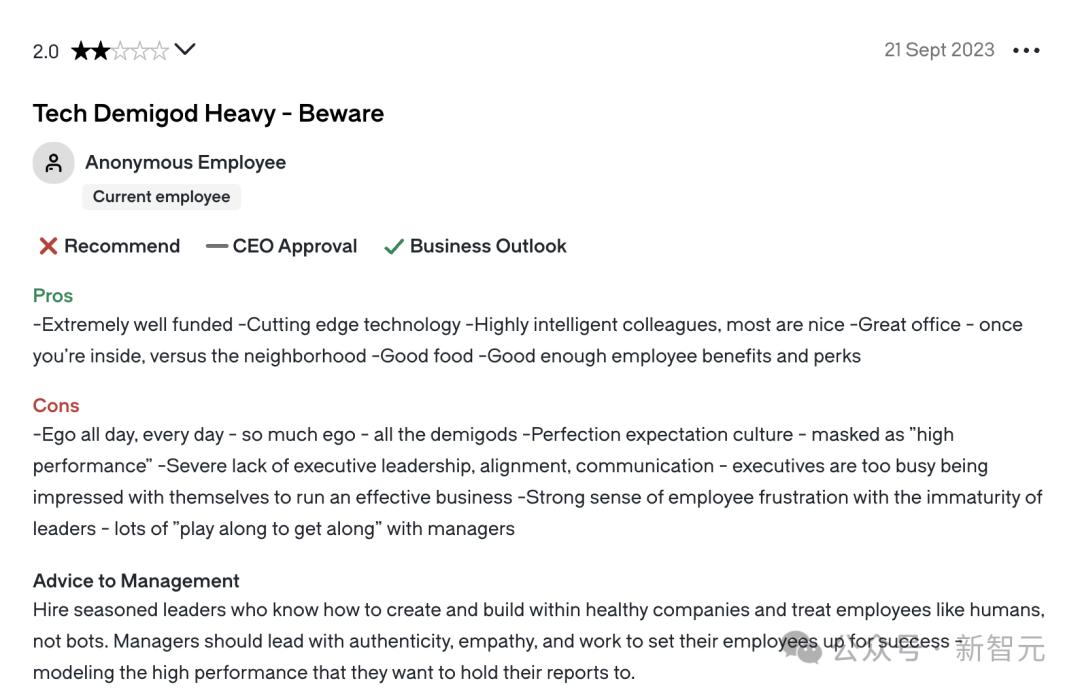The height and width of the screenshot is (692, 1080).
Task: Click the two-star rating stars
Action: [x=119, y=51]
